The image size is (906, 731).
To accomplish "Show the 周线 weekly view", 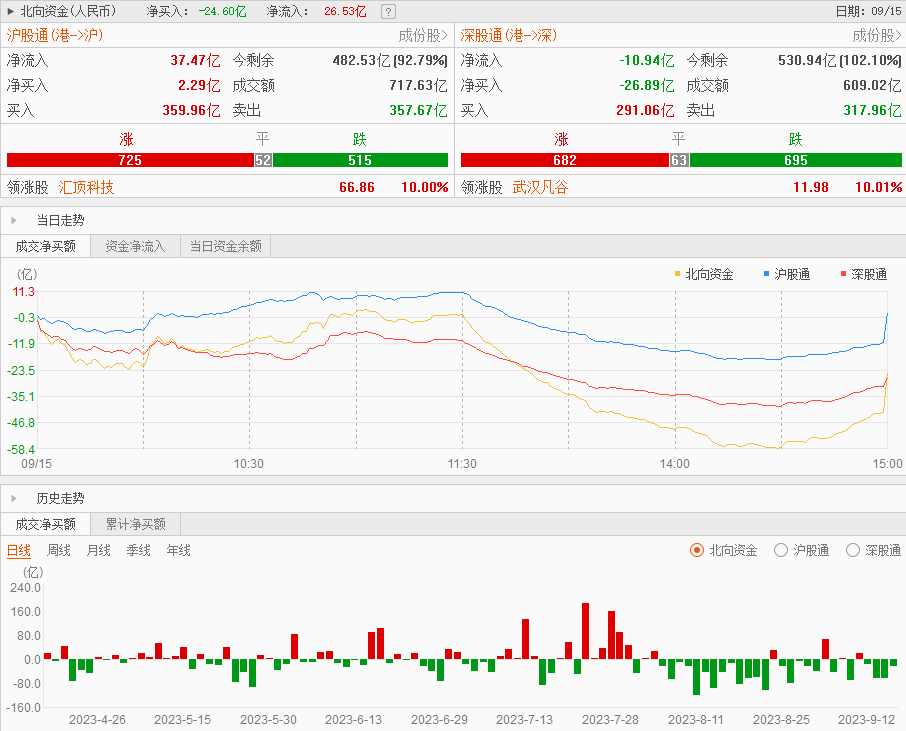I will [59, 550].
